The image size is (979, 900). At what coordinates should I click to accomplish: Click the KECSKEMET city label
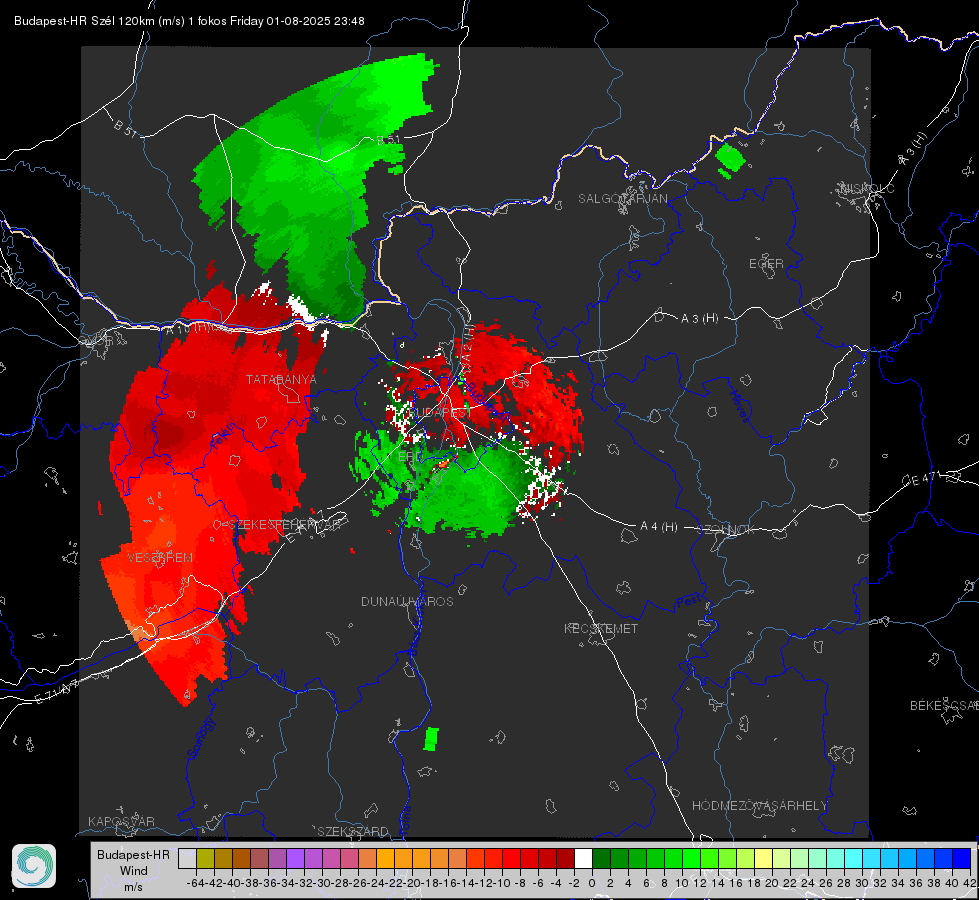pyautogui.click(x=601, y=629)
